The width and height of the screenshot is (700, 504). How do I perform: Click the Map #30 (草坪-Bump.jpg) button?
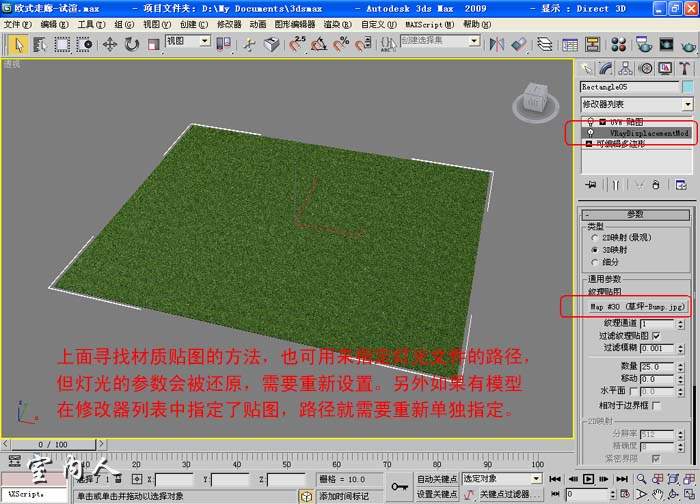point(637,307)
